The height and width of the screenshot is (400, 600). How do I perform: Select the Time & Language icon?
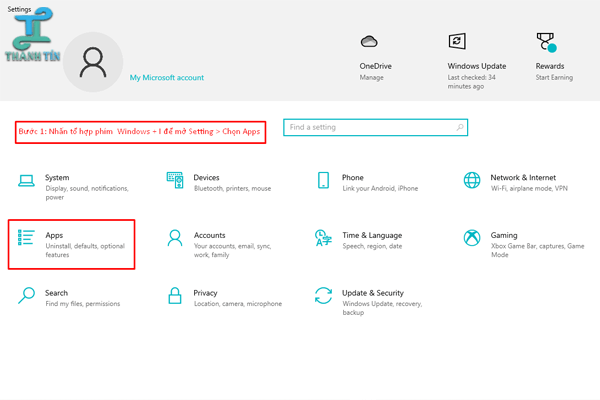point(323,238)
